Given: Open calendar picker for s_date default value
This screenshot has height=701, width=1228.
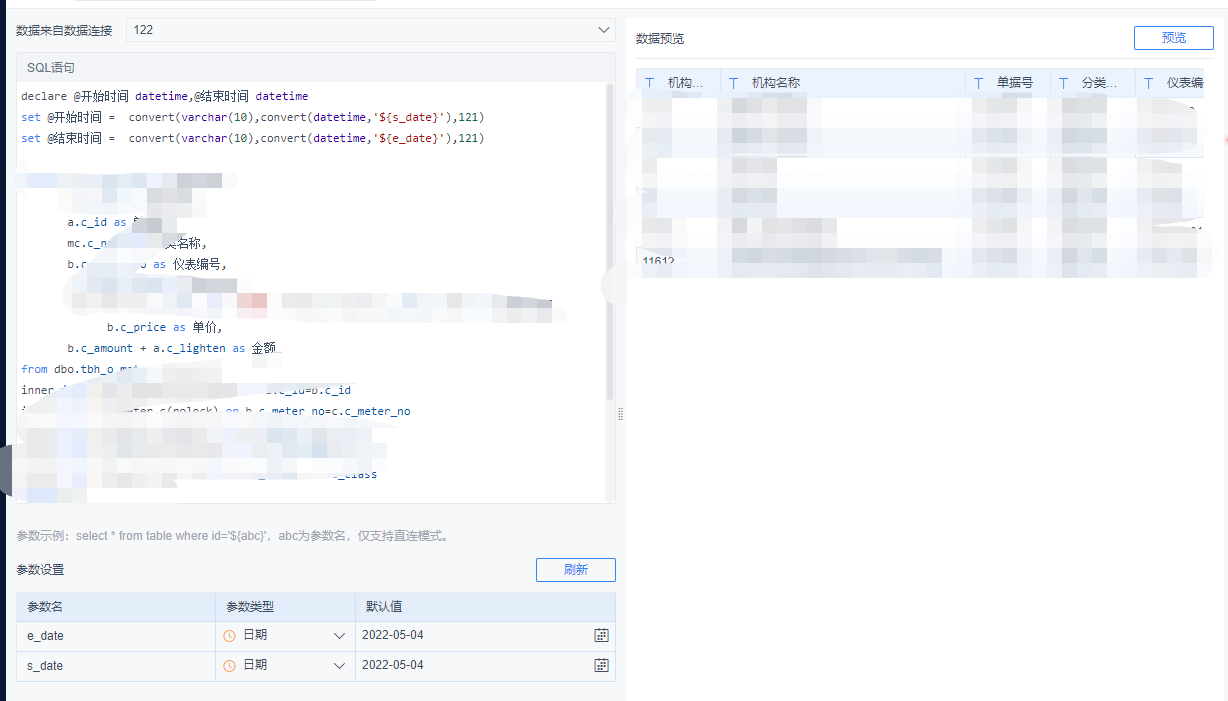Looking at the screenshot, I should [602, 666].
